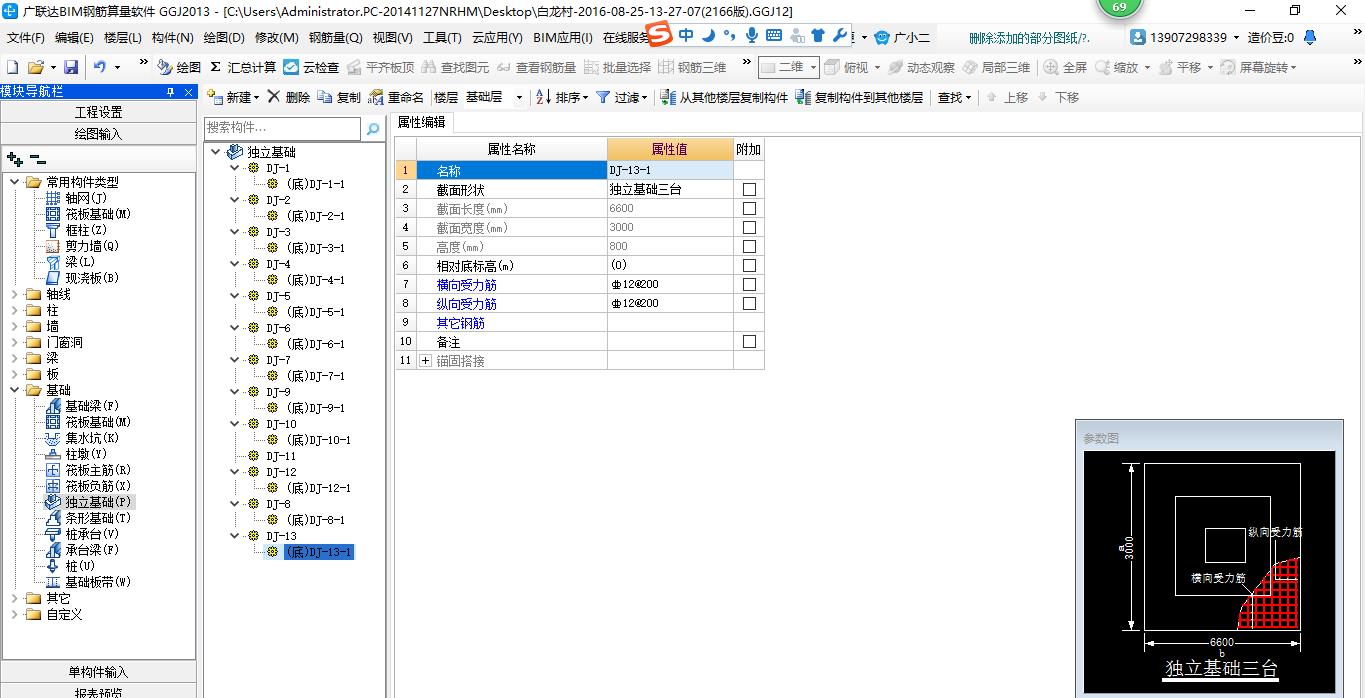Select 筏板主筋(R) in navigation tree
The height and width of the screenshot is (698, 1365).
coord(98,470)
